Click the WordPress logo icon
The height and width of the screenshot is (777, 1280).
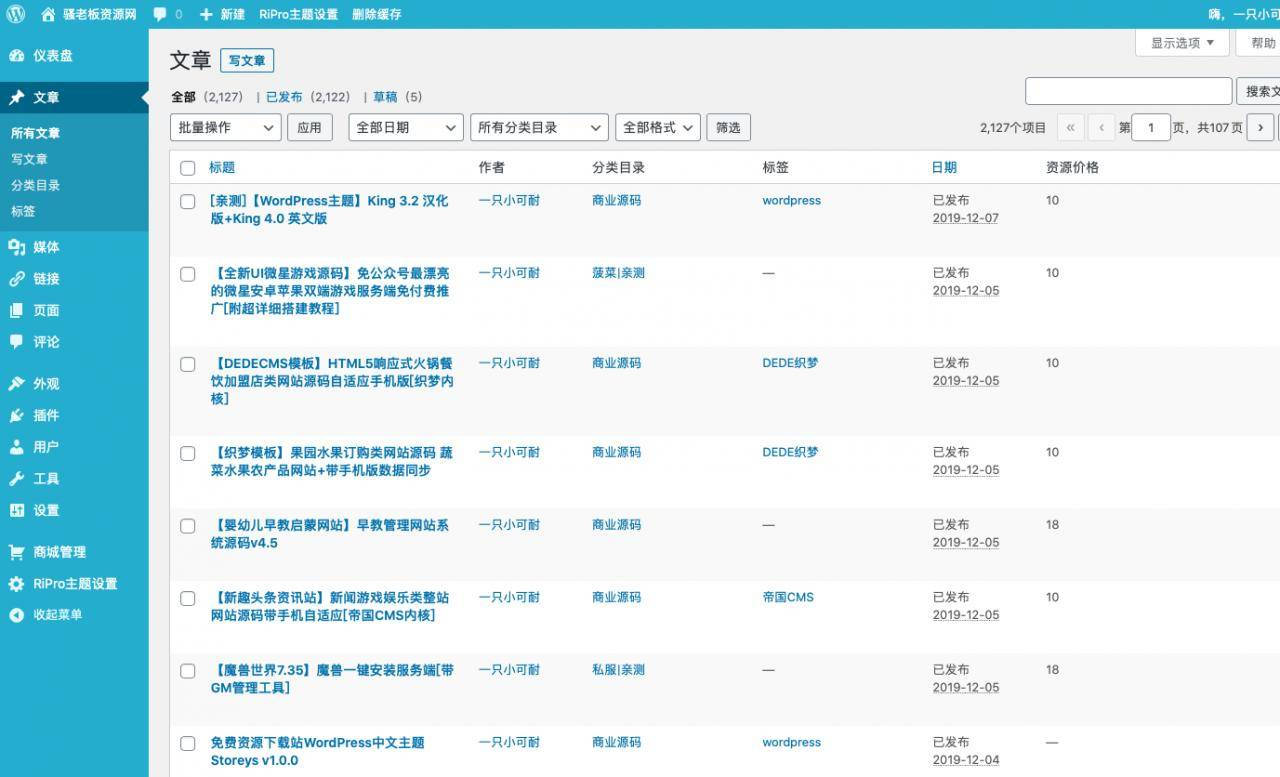point(16,14)
